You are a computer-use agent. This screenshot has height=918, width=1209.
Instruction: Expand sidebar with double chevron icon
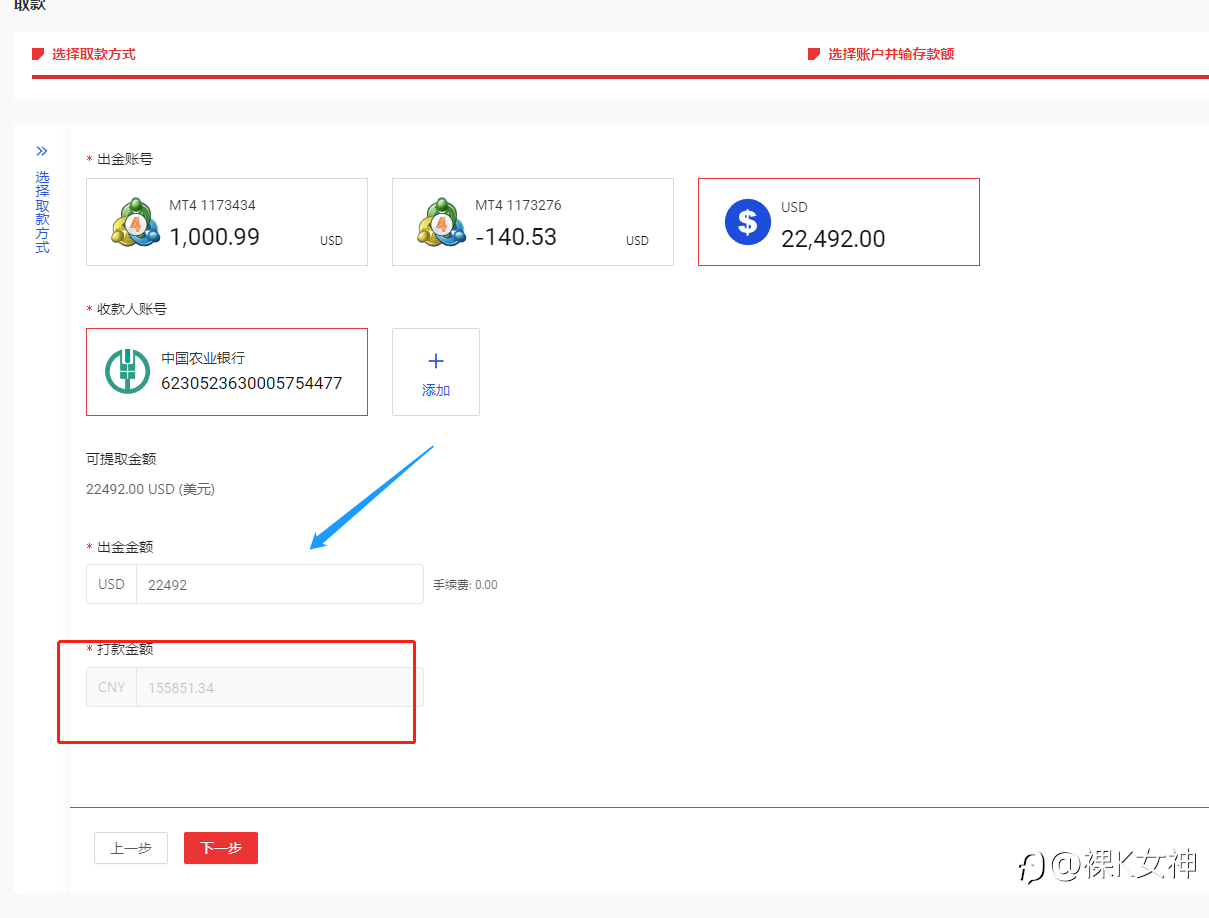click(x=42, y=151)
